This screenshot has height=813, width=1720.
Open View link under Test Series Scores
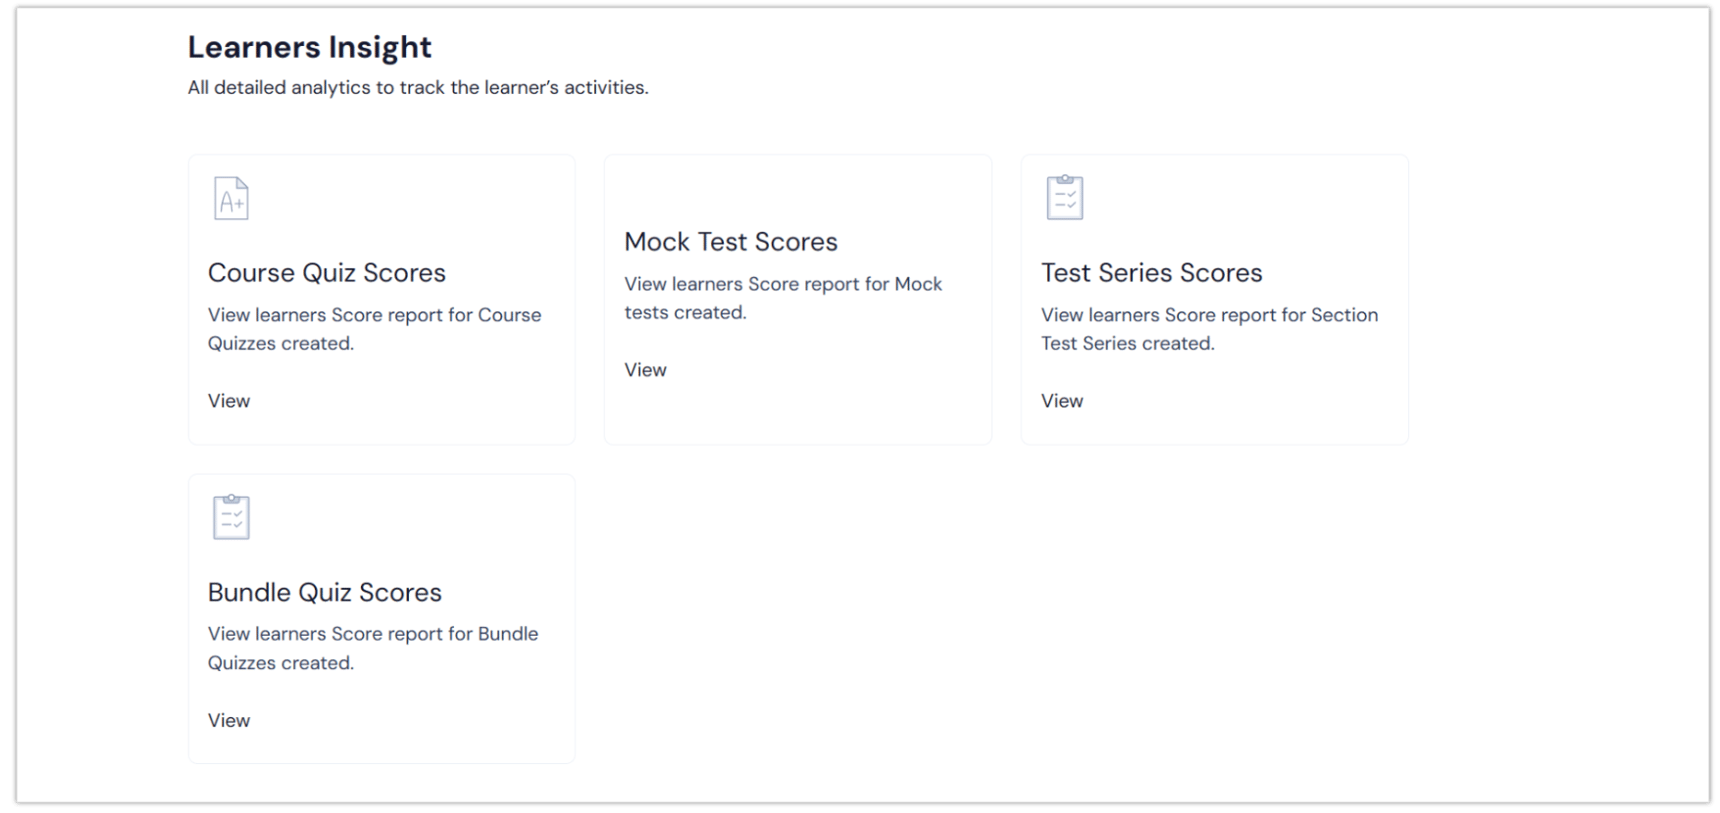(1061, 401)
